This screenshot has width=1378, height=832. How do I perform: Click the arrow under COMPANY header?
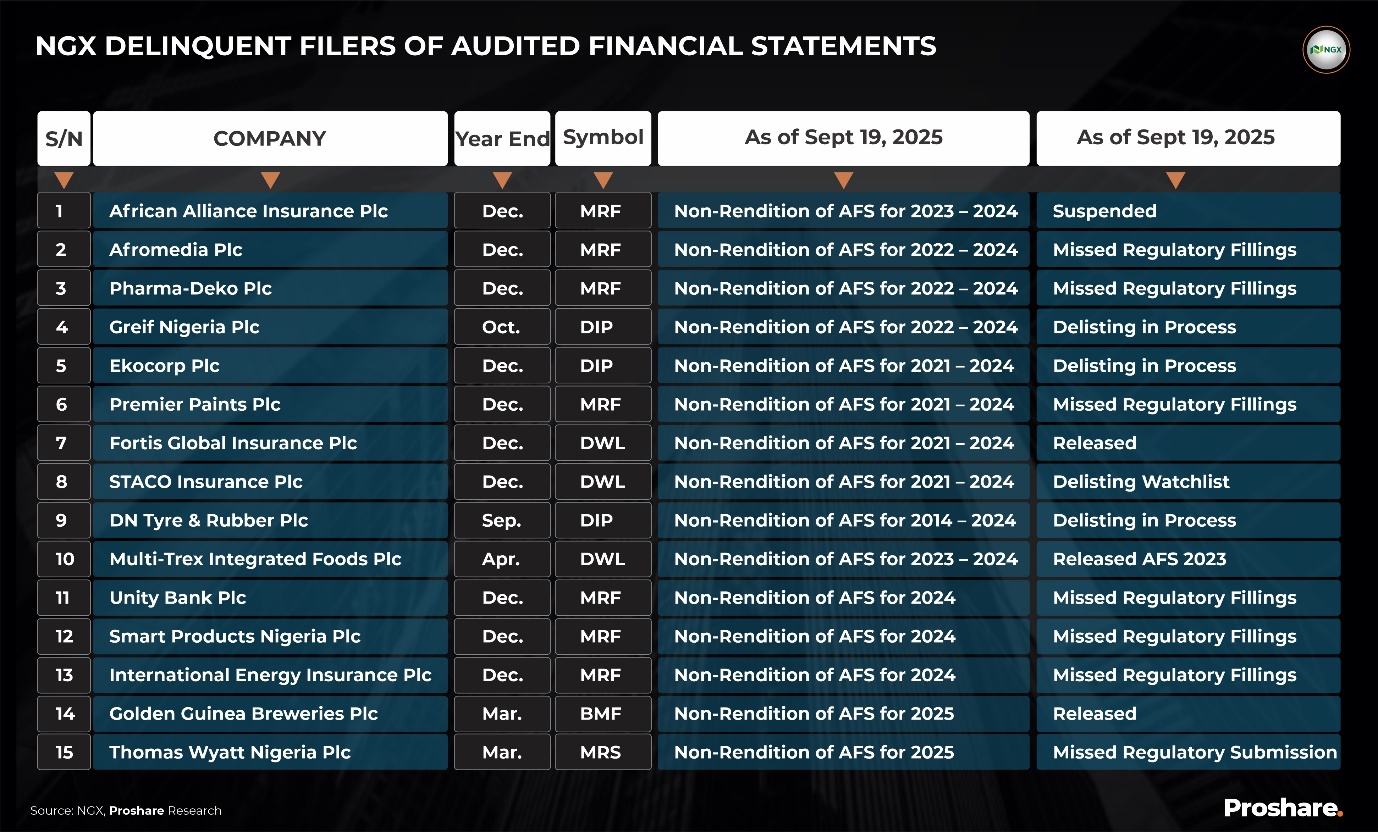(270, 181)
